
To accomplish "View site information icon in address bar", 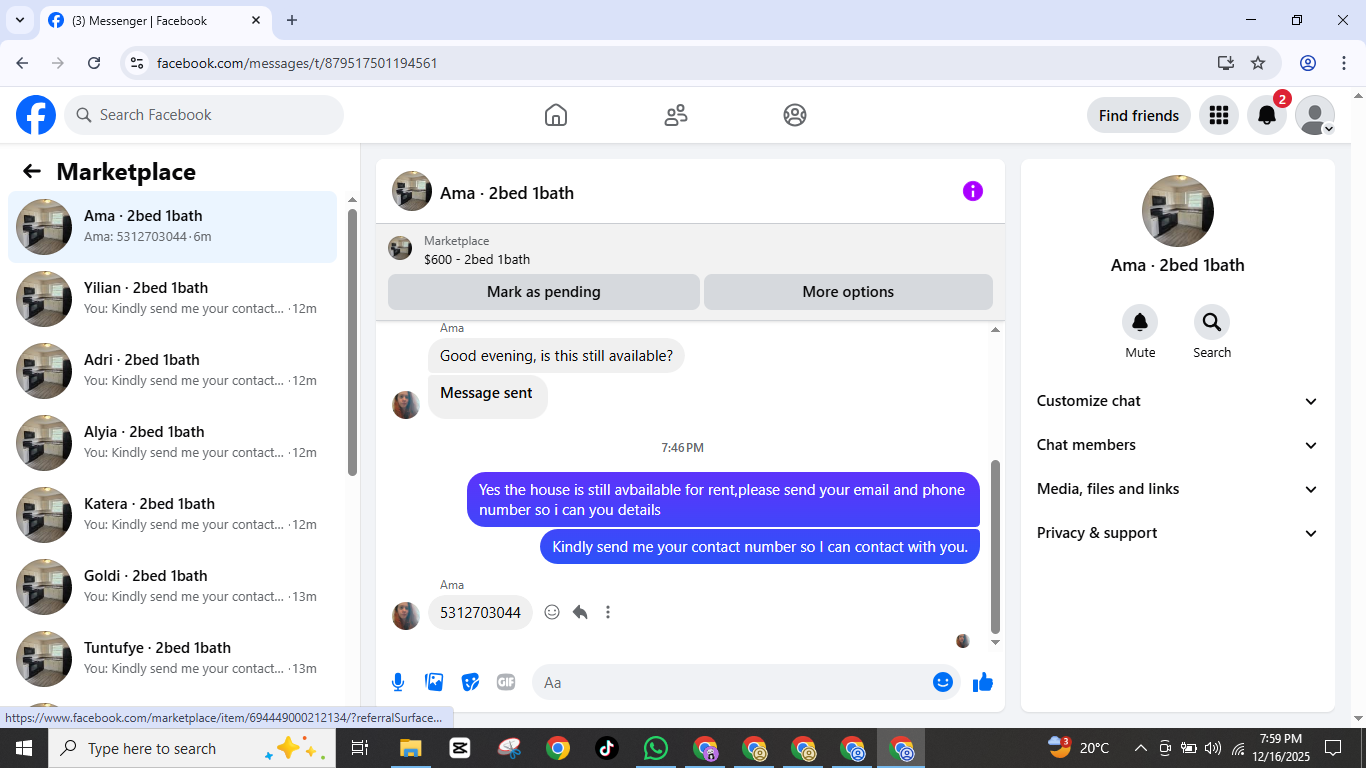I will click(x=138, y=63).
